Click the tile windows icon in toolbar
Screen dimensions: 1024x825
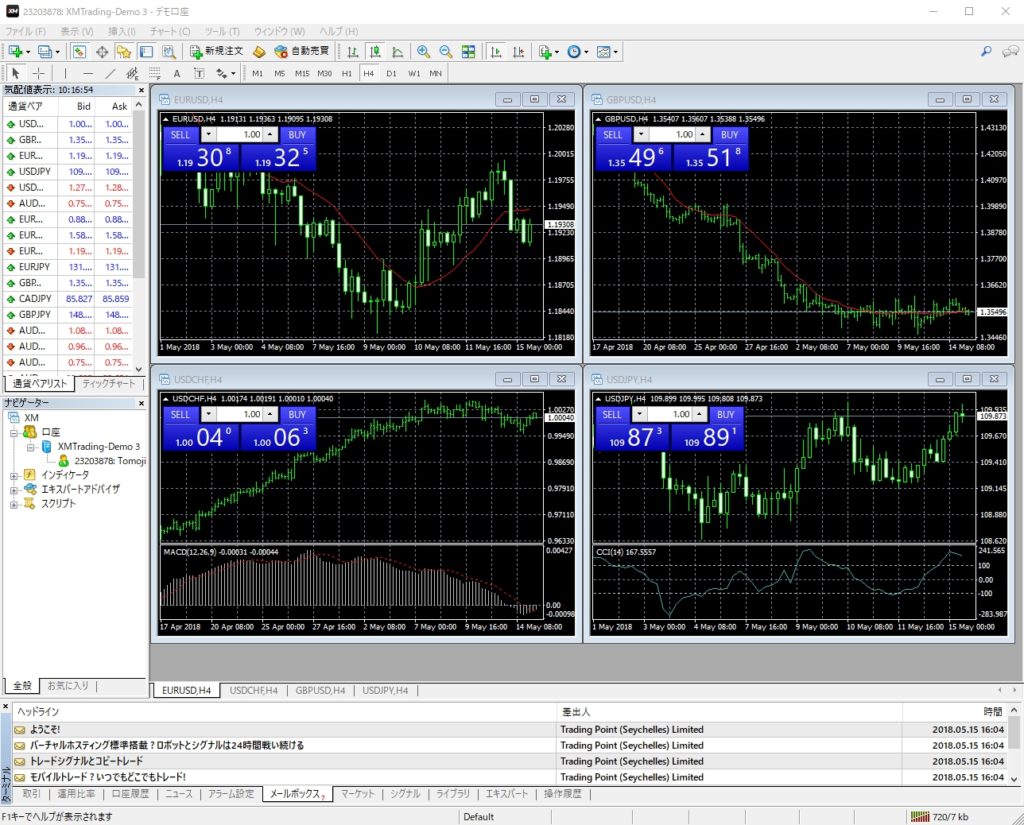pos(468,51)
